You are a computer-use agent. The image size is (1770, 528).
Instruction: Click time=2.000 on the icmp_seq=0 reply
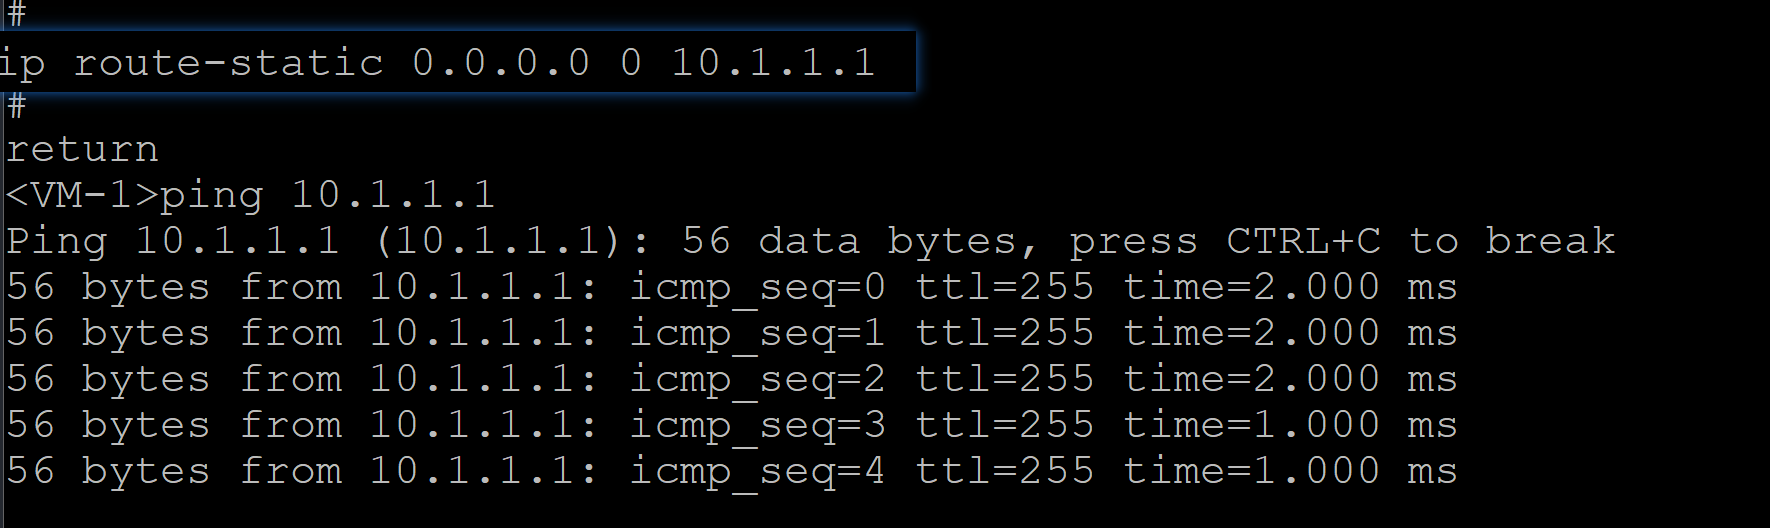(x=1251, y=288)
